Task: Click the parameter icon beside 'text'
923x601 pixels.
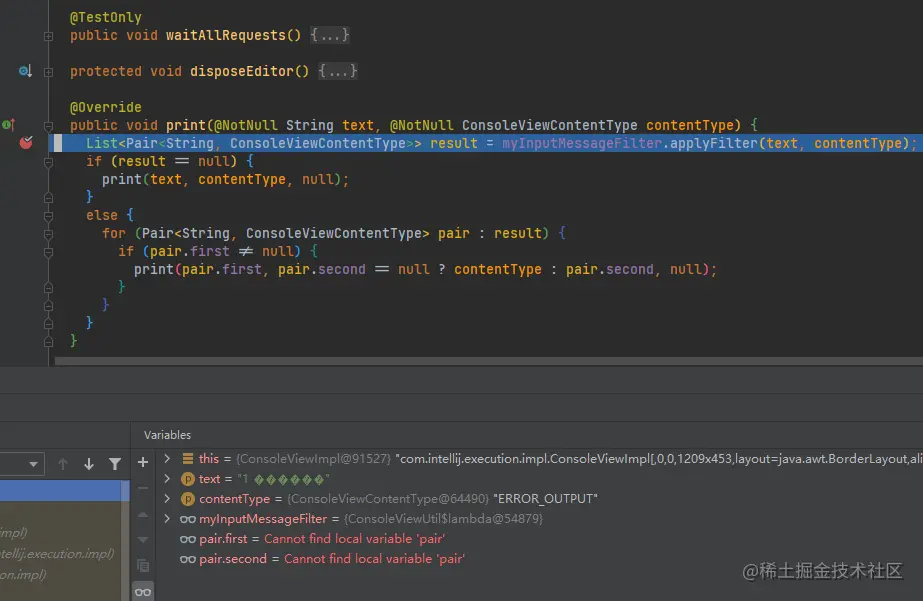Action: 188,479
